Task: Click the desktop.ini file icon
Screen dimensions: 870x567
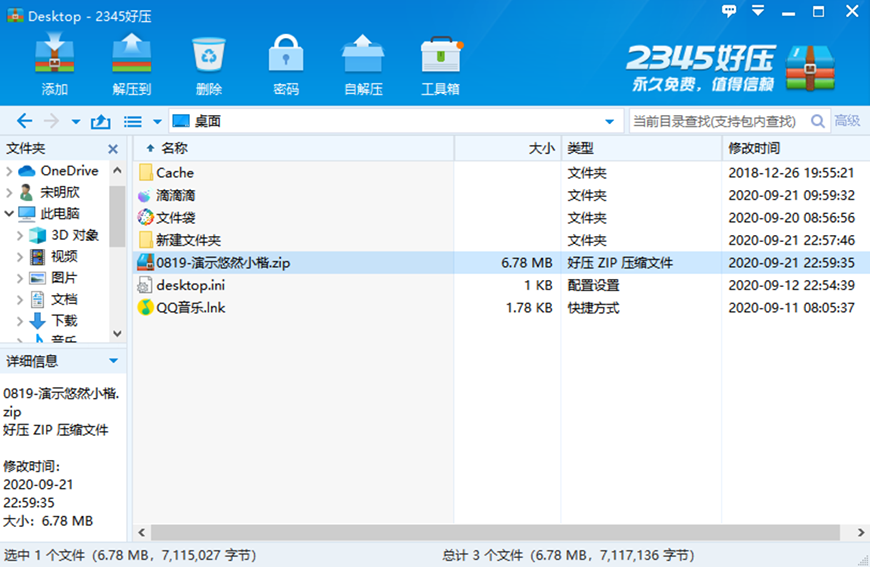Action: click(x=145, y=285)
